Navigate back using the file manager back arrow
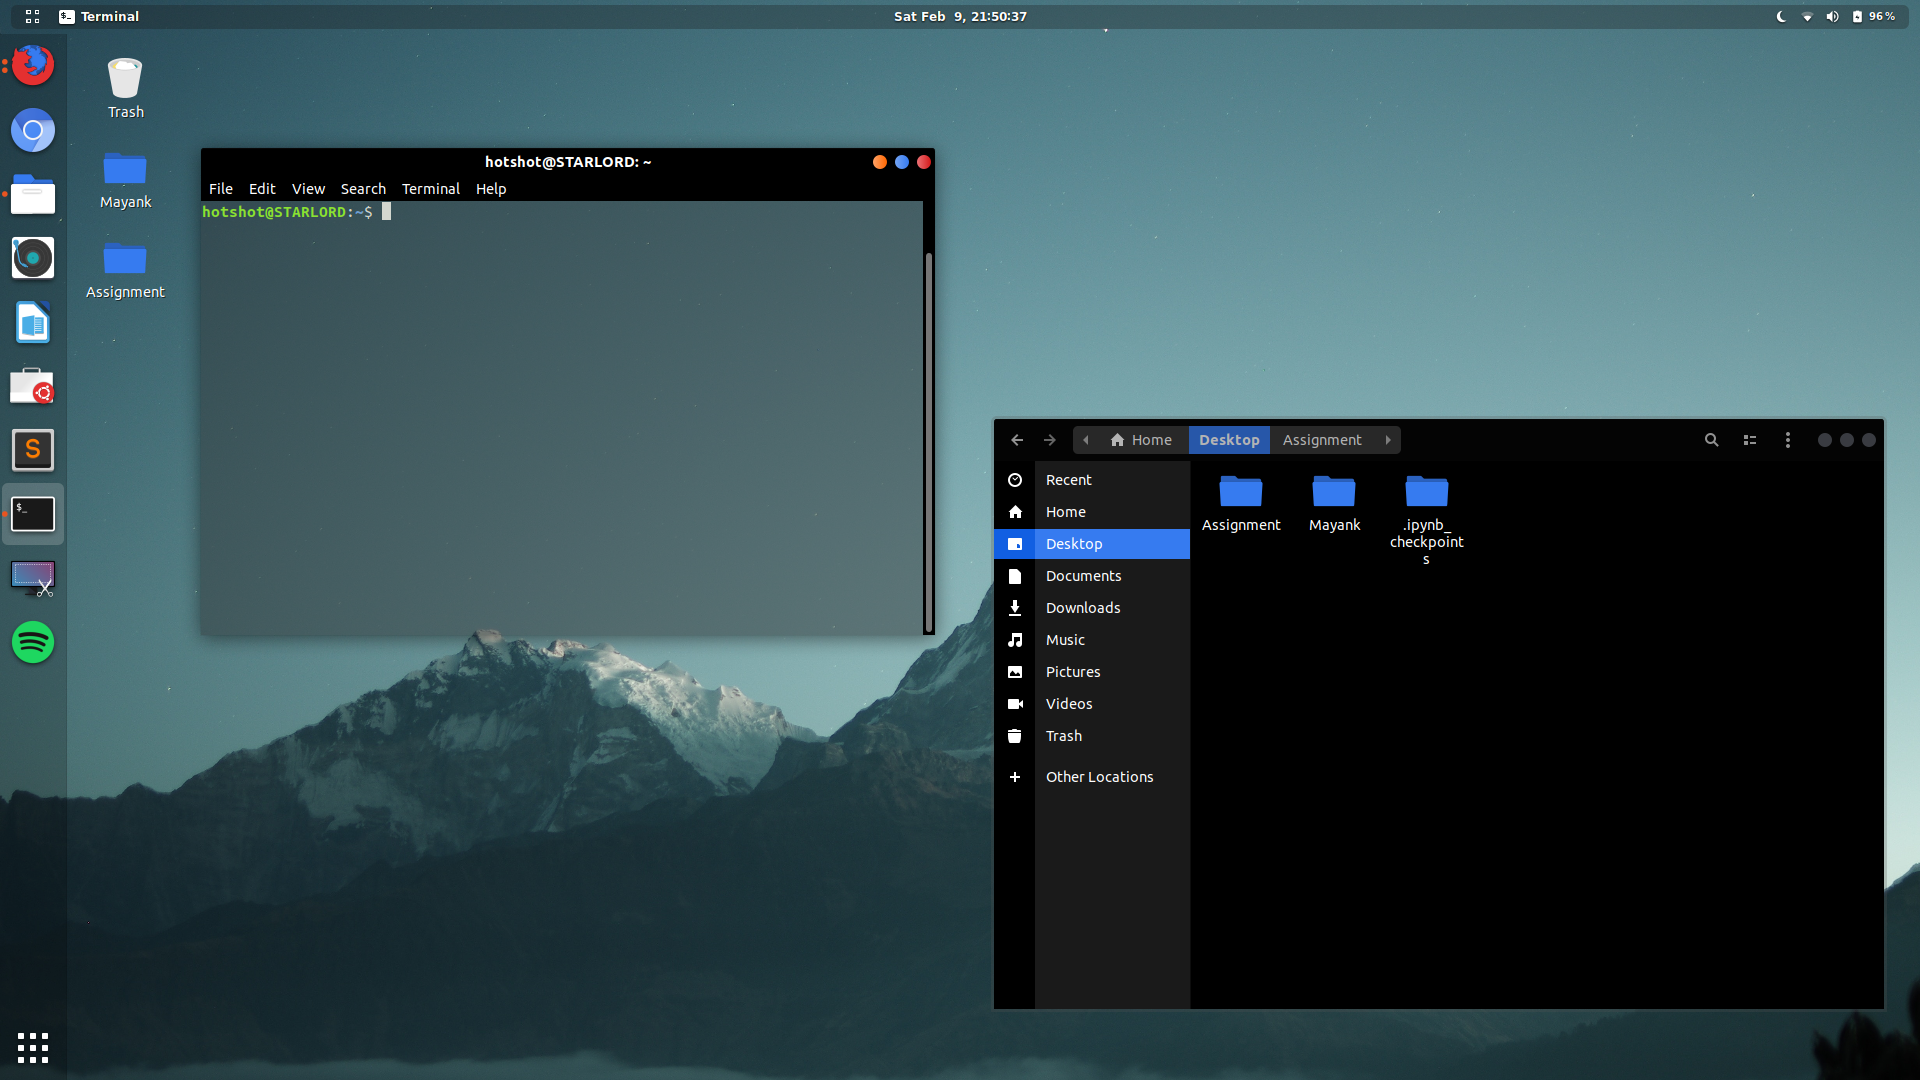Image resolution: width=1920 pixels, height=1080 pixels. [x=1016, y=440]
